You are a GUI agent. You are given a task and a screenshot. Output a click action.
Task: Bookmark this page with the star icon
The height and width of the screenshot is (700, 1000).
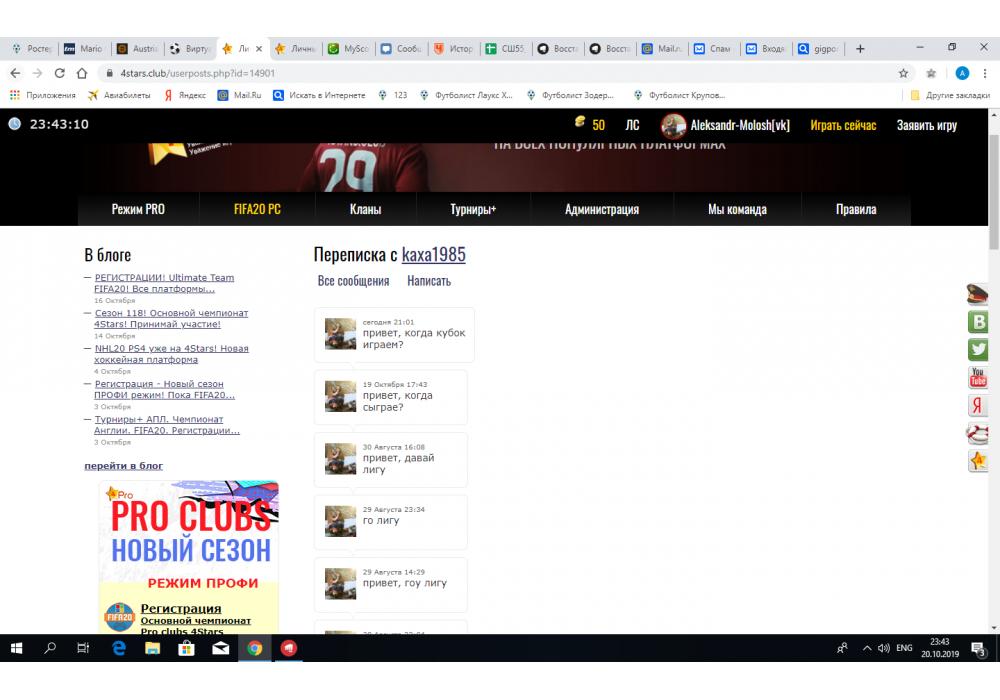(903, 73)
